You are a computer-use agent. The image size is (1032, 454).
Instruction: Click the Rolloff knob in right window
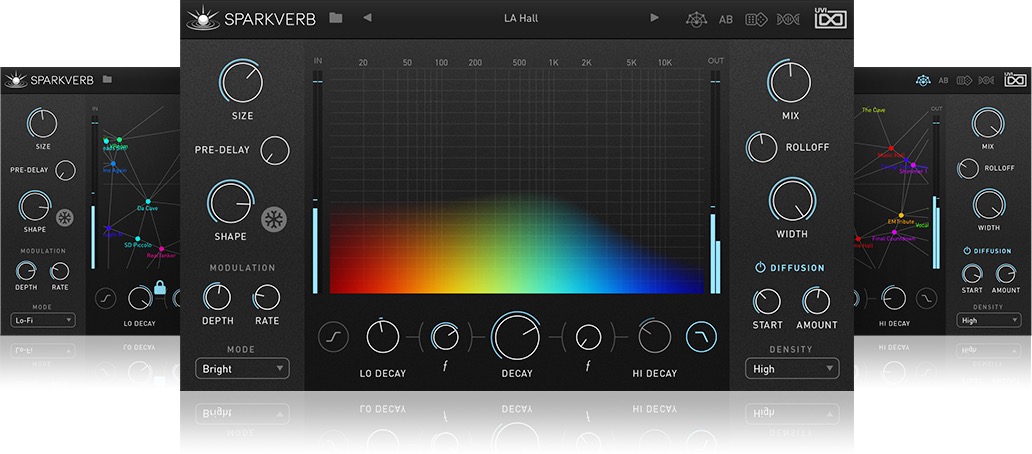(968, 168)
